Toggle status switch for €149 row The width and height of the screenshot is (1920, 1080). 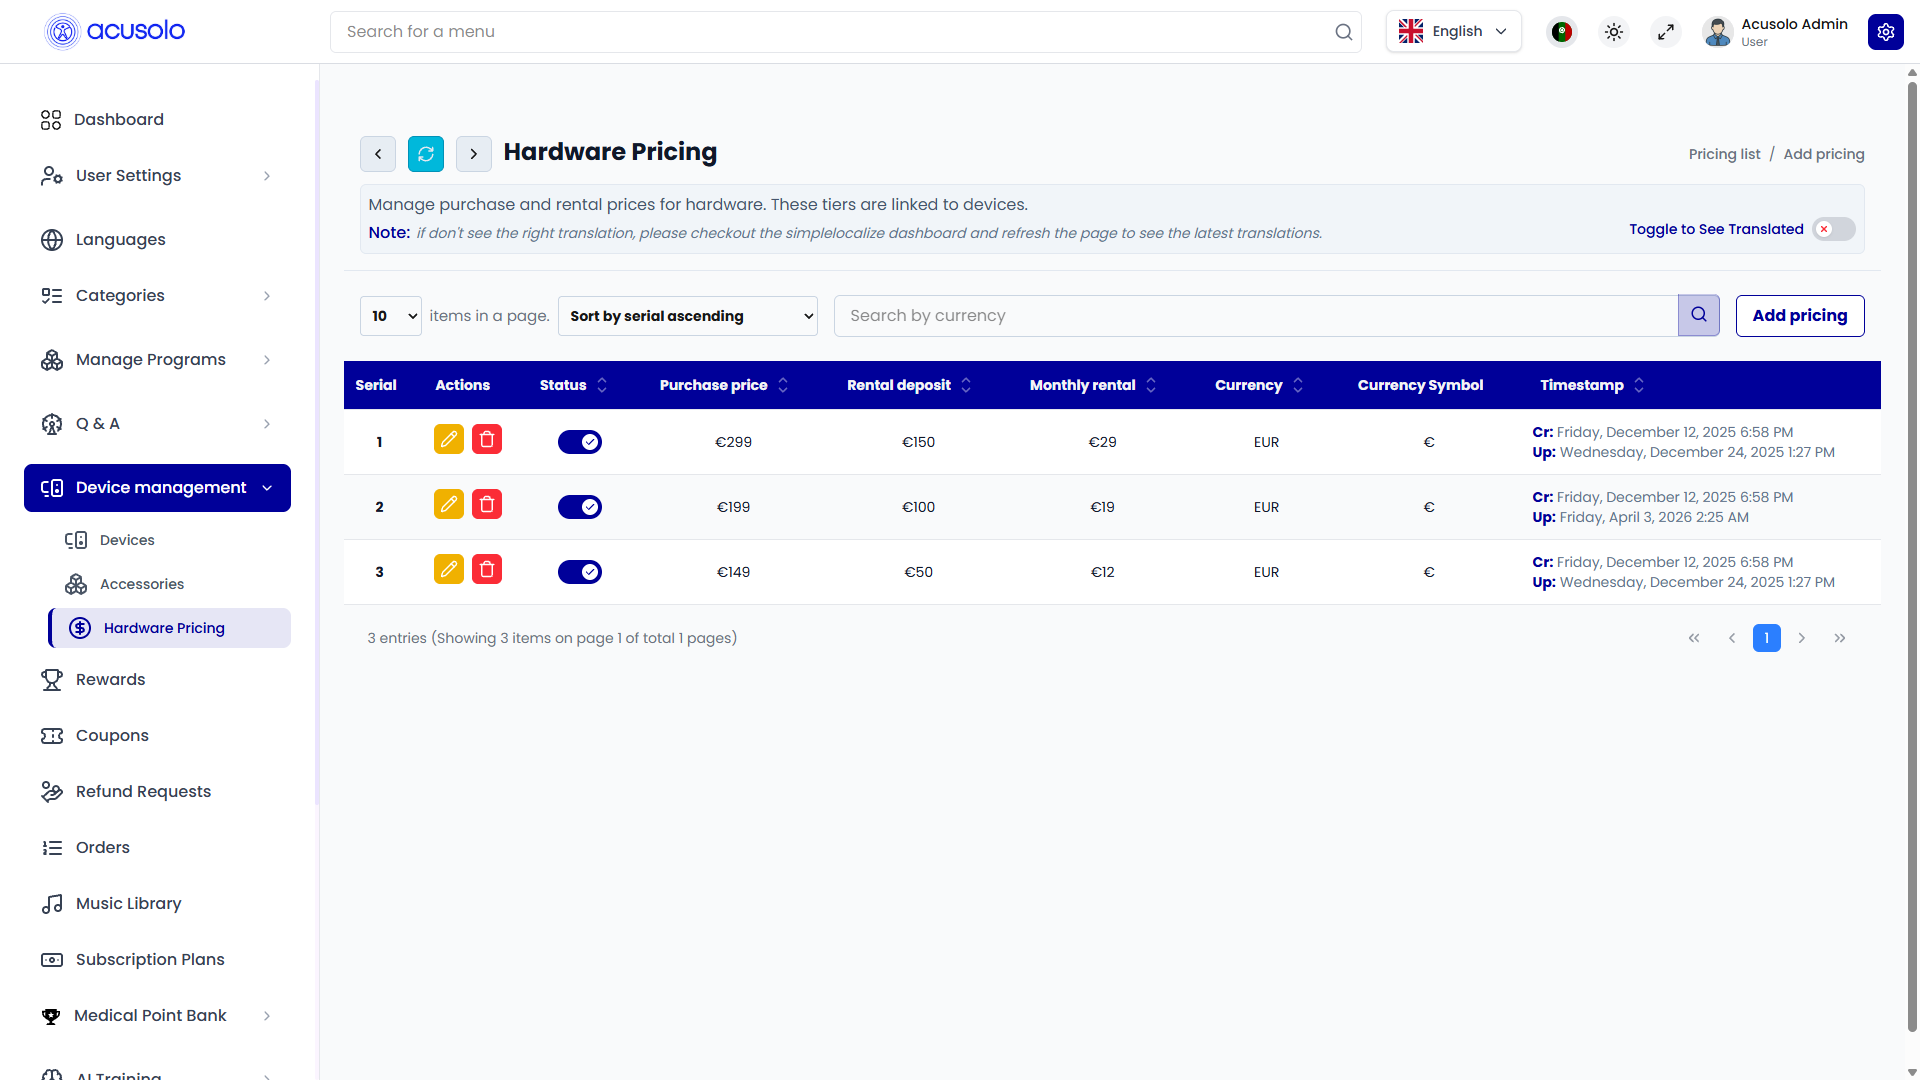coord(580,572)
